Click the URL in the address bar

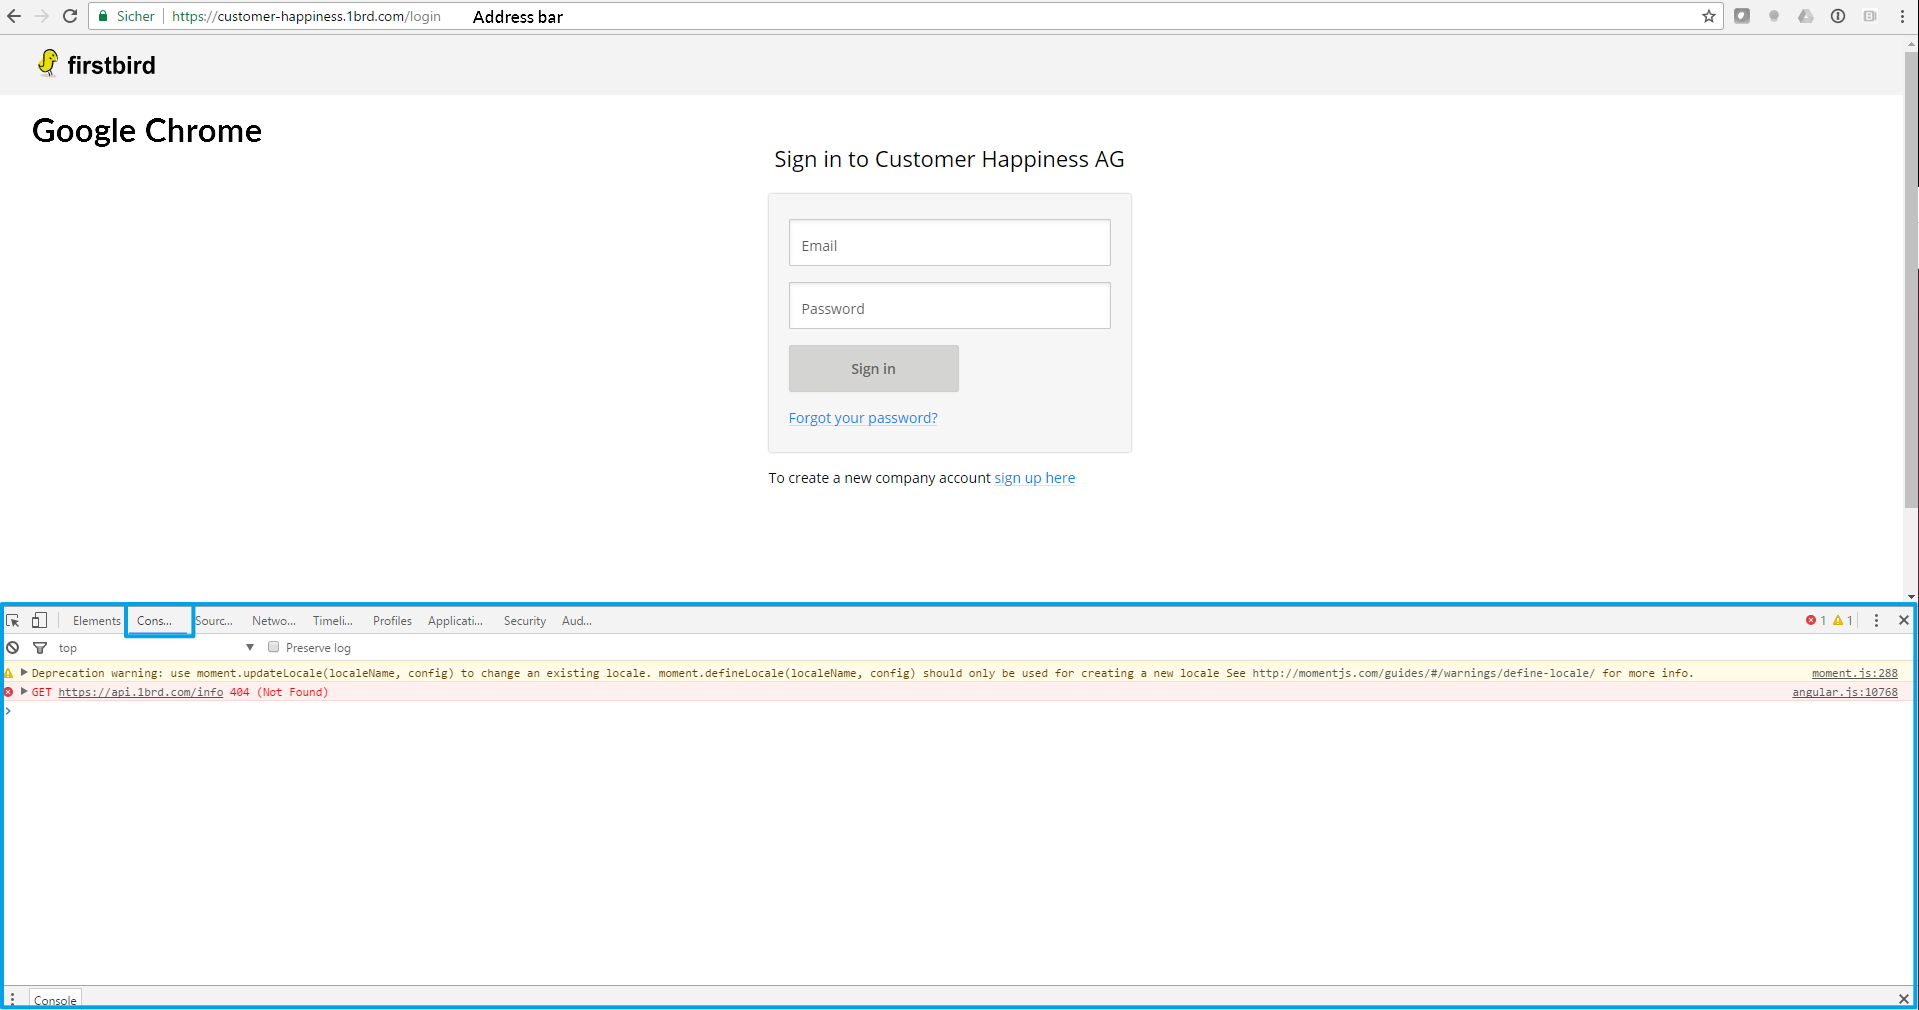[306, 16]
